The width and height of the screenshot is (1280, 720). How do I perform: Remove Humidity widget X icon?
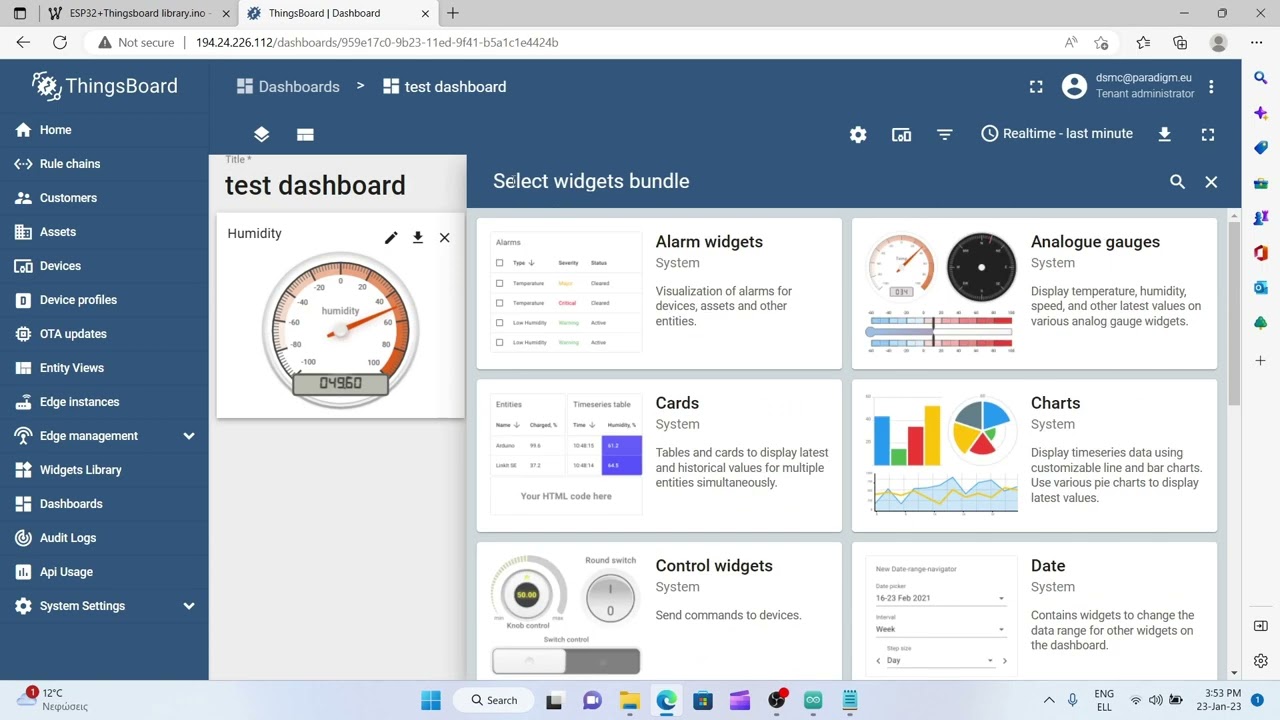point(444,238)
